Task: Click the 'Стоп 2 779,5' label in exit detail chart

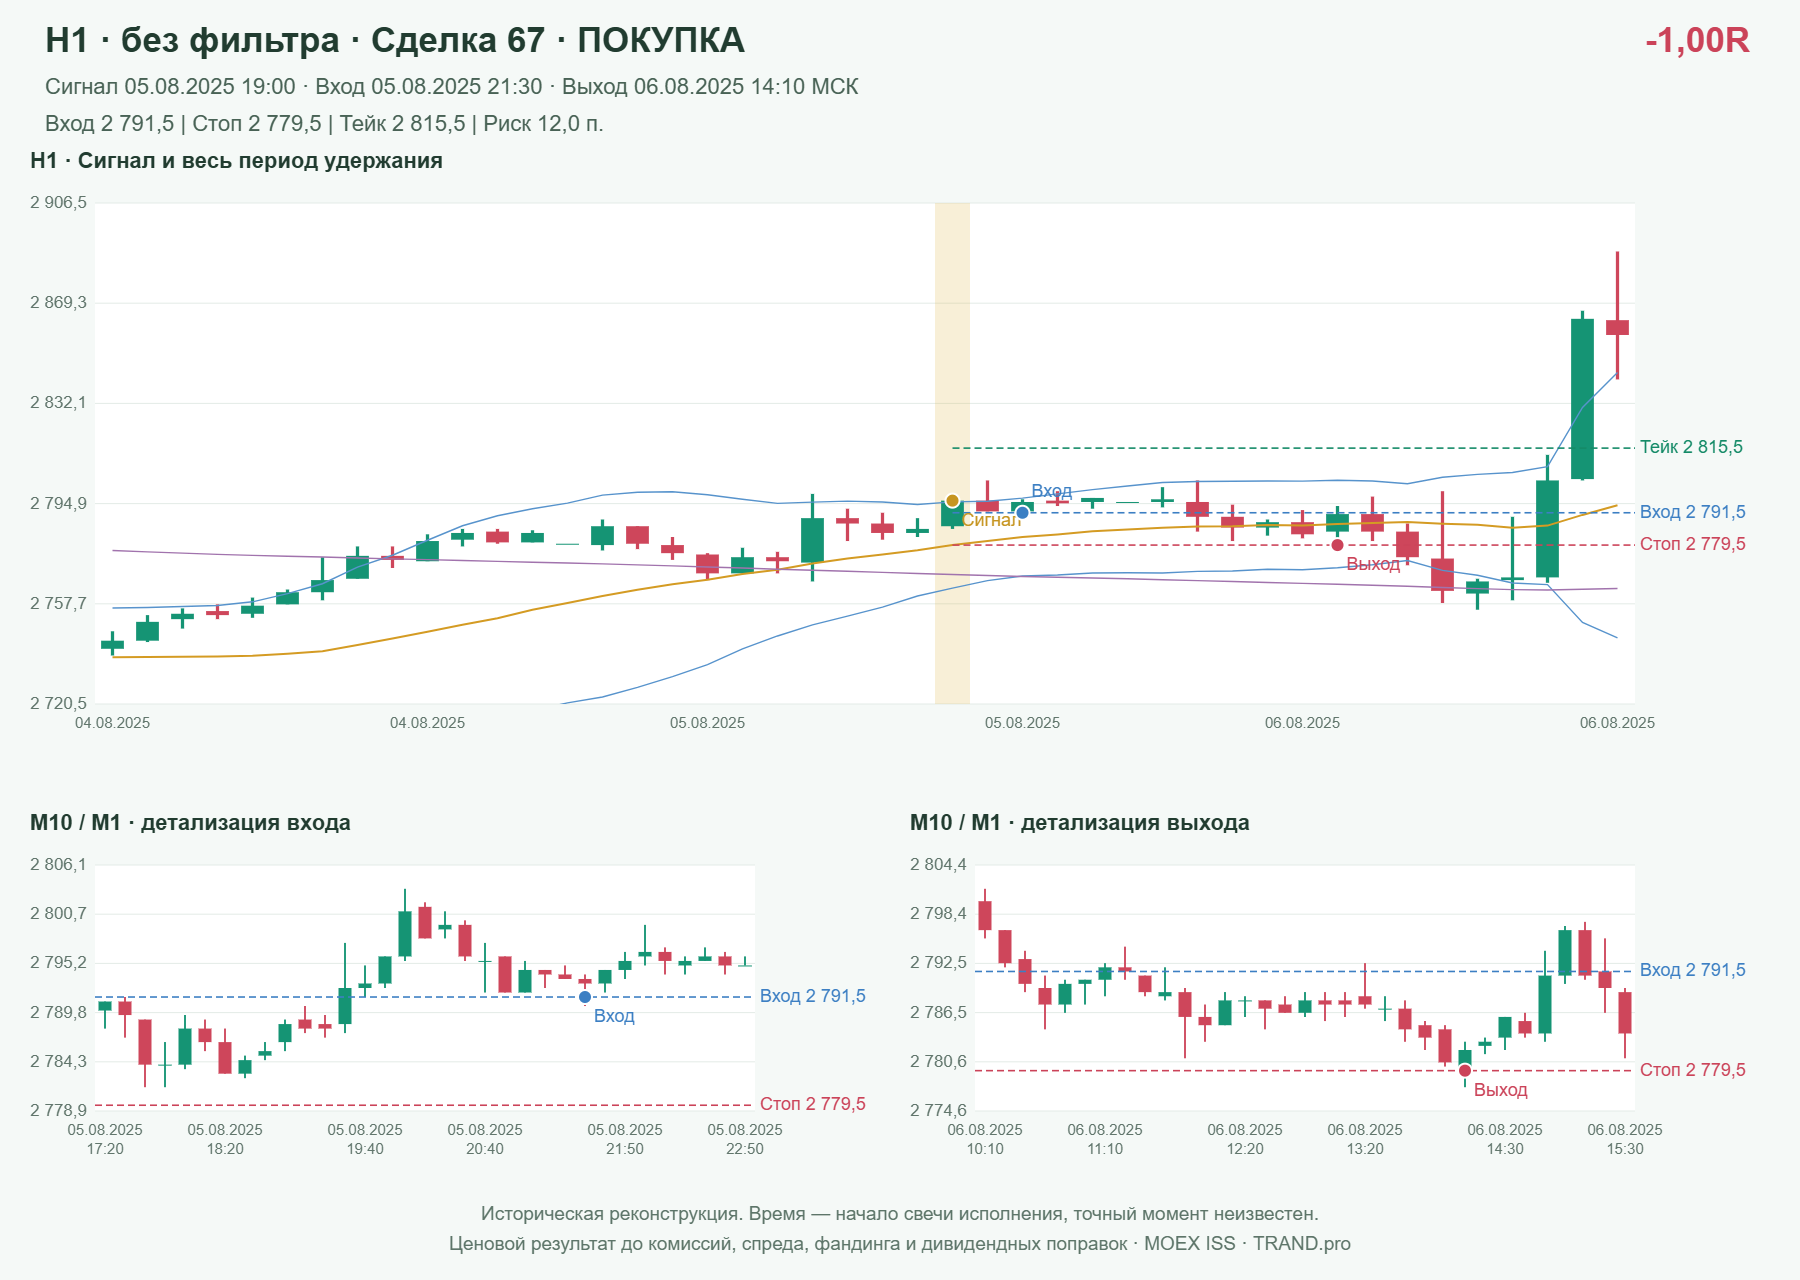Action: coord(1693,1070)
